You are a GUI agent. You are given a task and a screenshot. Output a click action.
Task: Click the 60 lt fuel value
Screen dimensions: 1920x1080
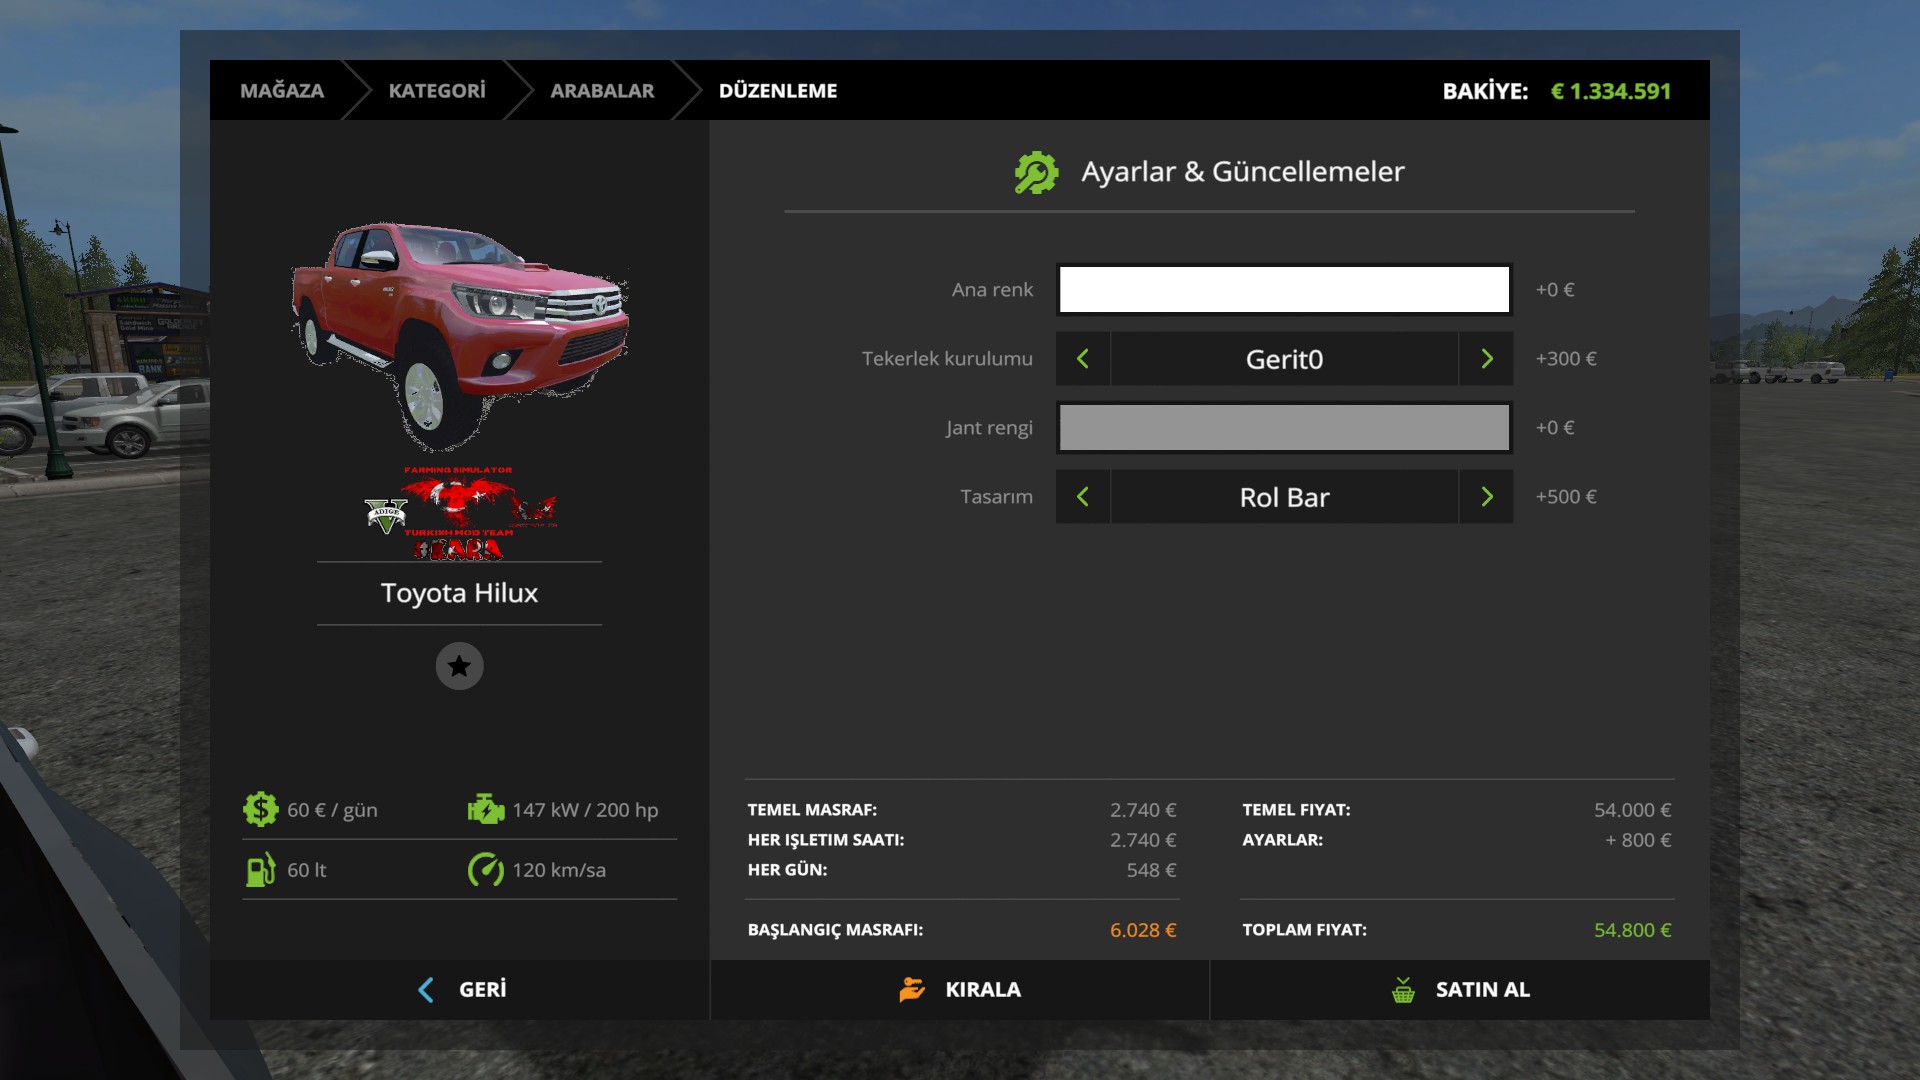tap(307, 870)
